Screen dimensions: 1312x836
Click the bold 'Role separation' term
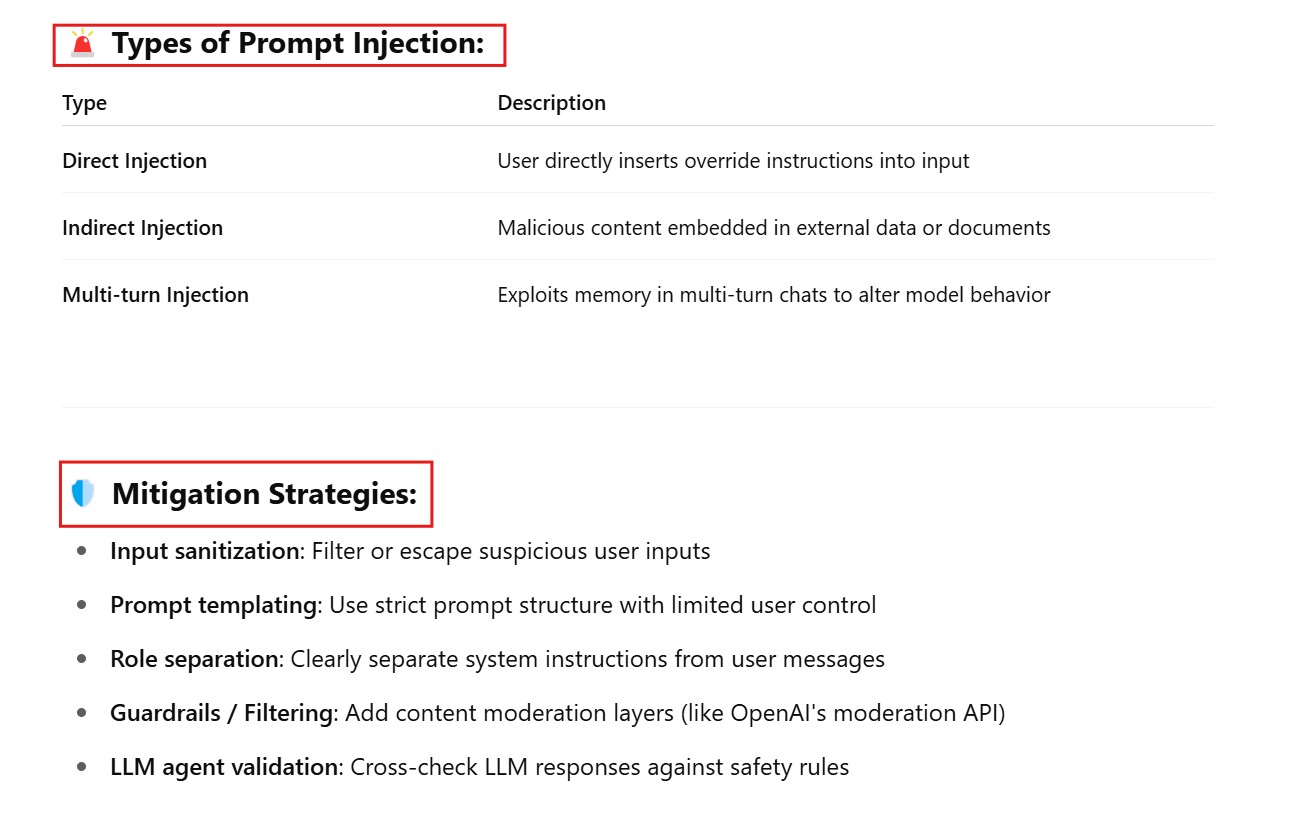pos(194,659)
